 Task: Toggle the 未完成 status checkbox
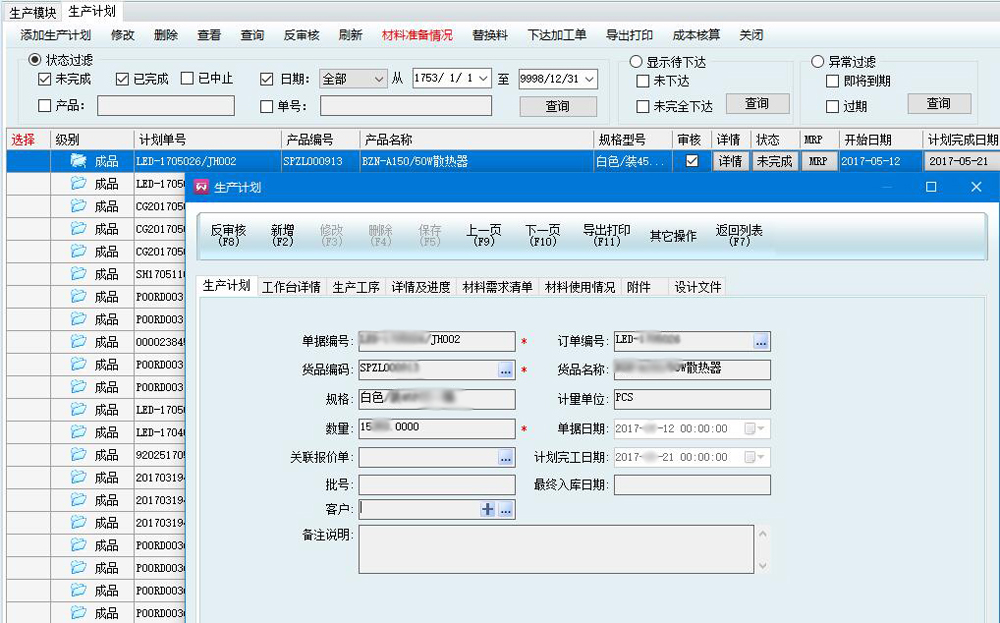point(45,79)
